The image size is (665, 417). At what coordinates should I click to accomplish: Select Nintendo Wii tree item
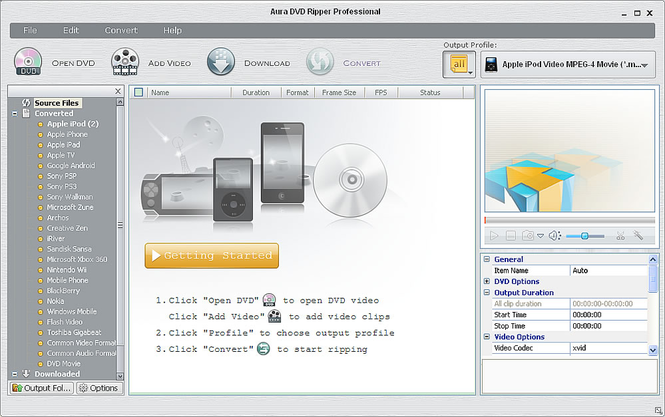(66, 270)
